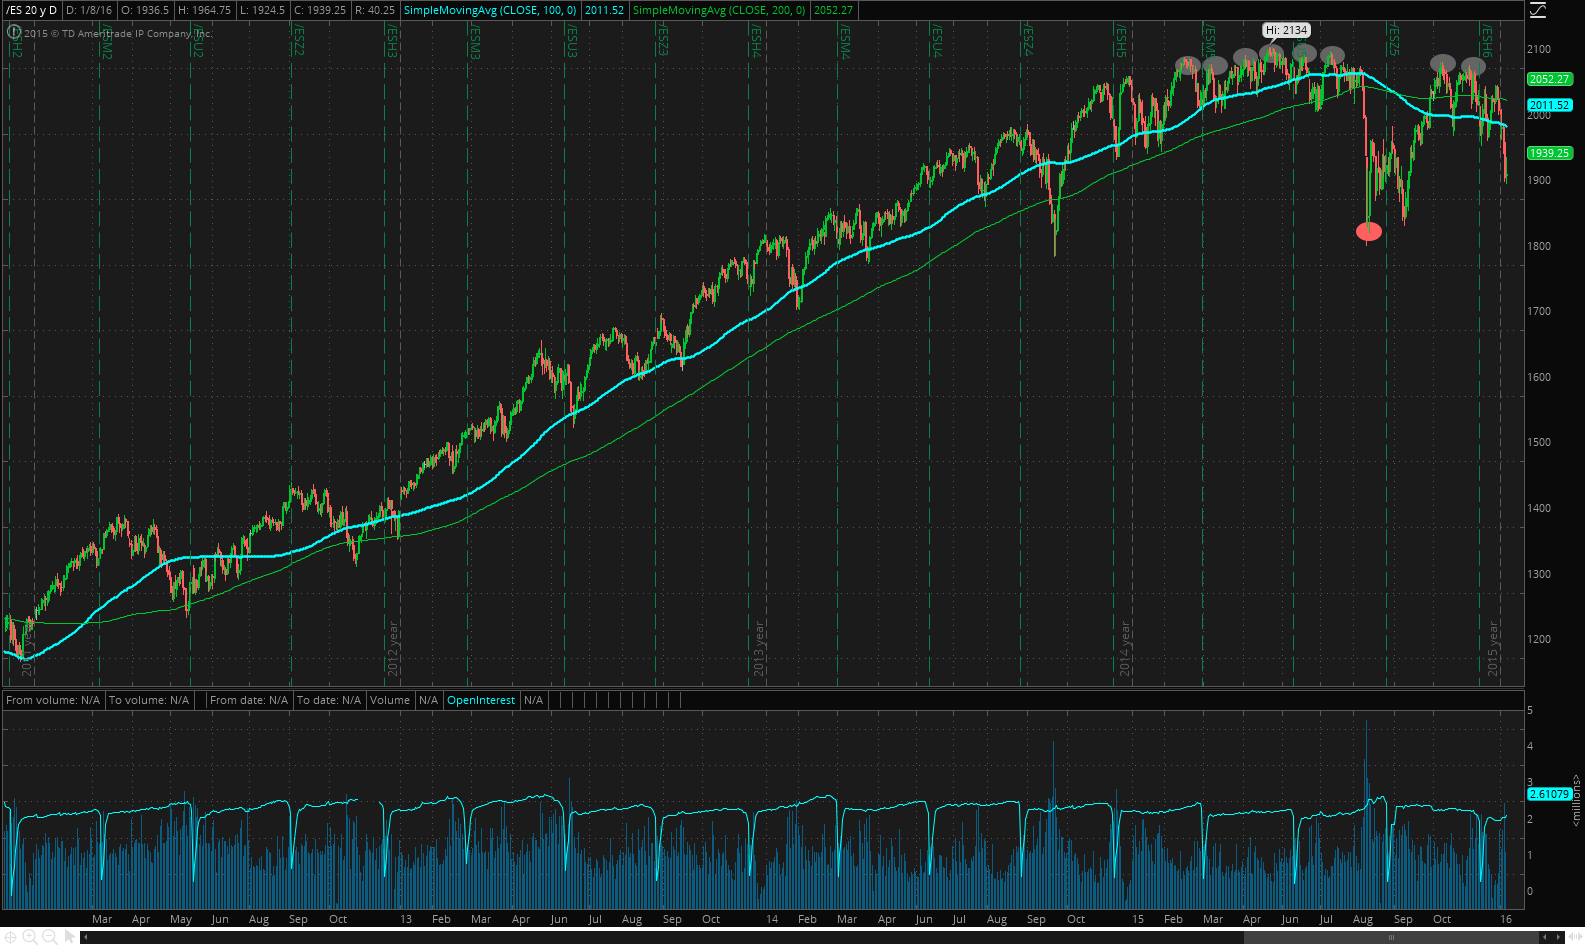
Task: Click the O: 1936.5 open value
Action: tap(146, 10)
